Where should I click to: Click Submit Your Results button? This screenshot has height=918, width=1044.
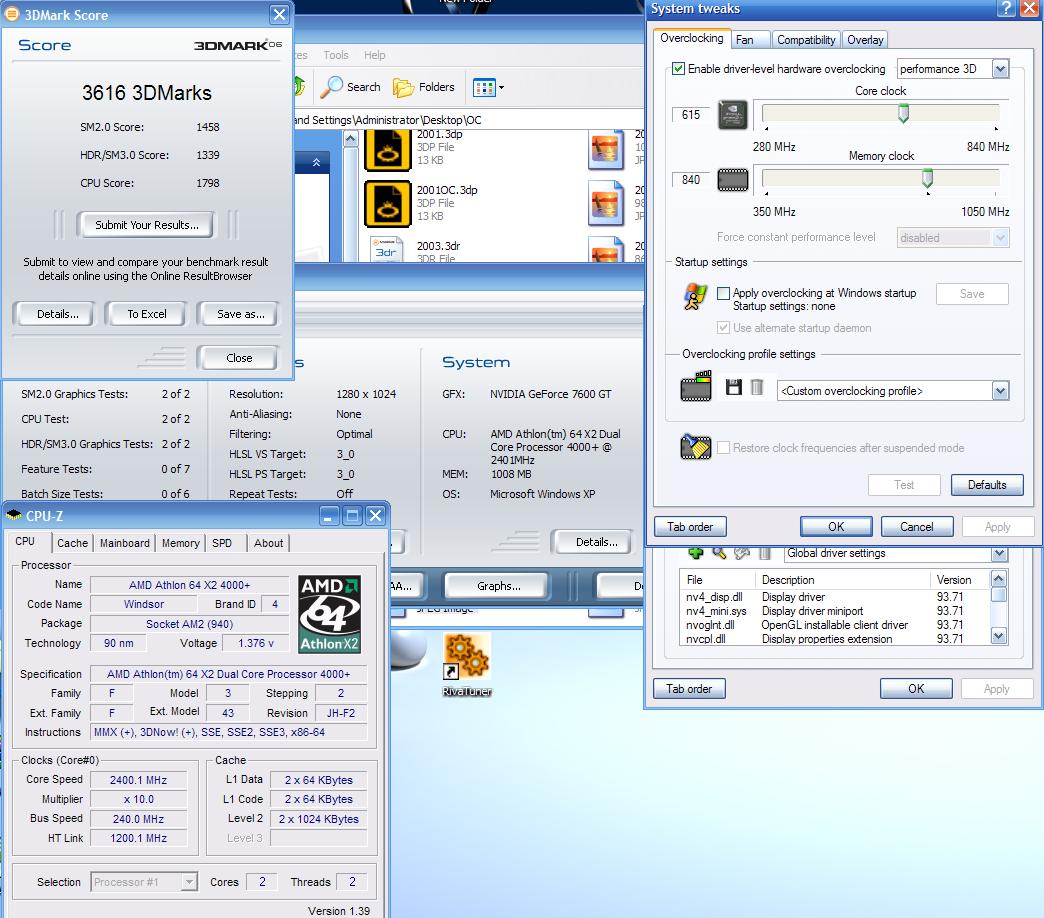click(x=146, y=225)
